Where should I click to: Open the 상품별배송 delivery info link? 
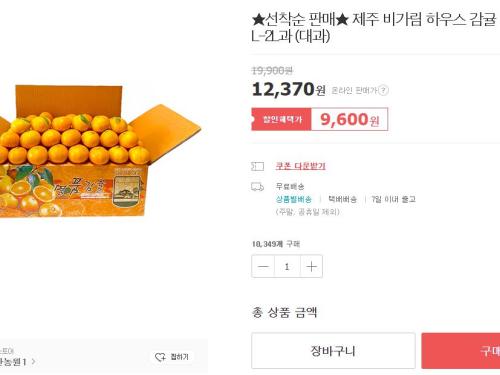coord(294,199)
